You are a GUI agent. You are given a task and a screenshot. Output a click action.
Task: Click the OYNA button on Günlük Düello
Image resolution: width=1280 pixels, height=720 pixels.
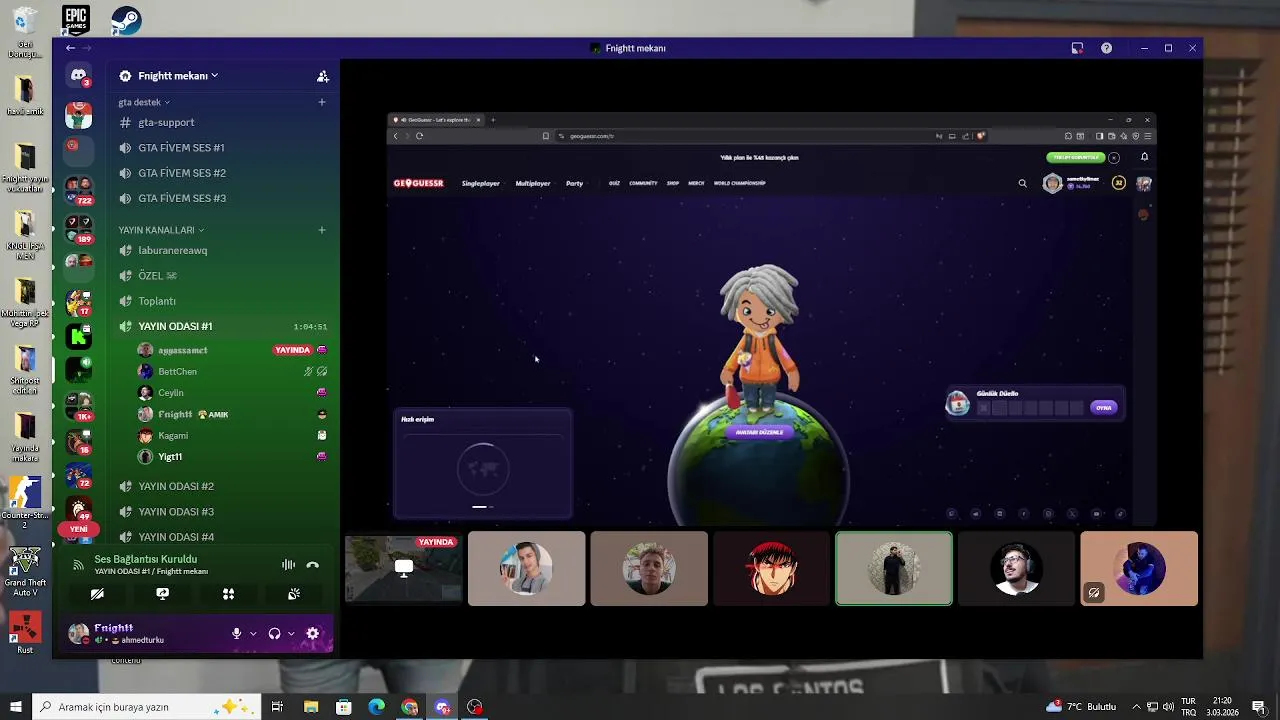click(1103, 407)
